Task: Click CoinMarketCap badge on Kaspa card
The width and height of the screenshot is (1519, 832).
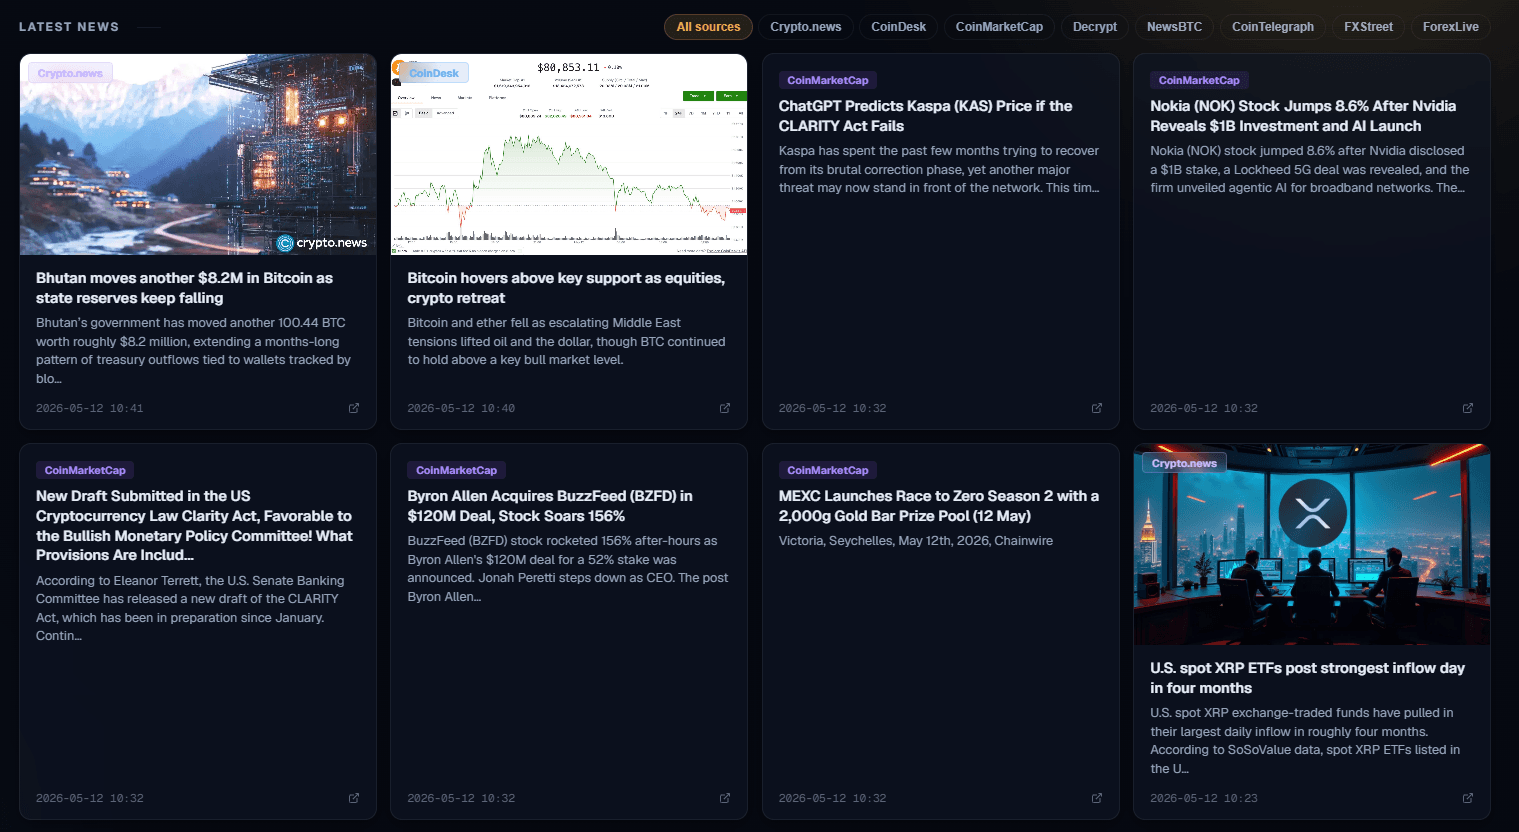Action: pyautogui.click(x=828, y=80)
